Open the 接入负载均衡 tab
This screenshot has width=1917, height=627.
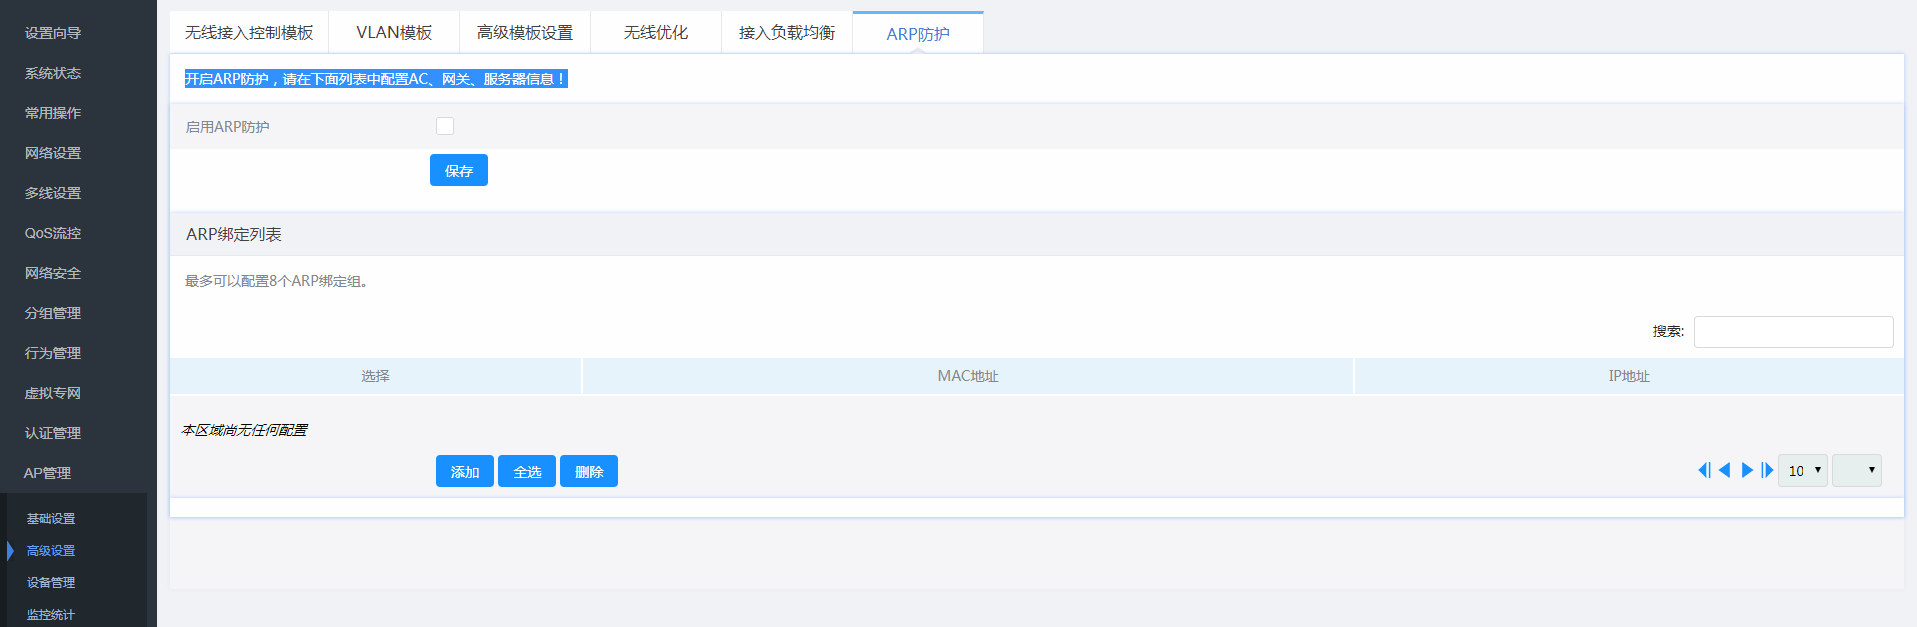(x=787, y=33)
